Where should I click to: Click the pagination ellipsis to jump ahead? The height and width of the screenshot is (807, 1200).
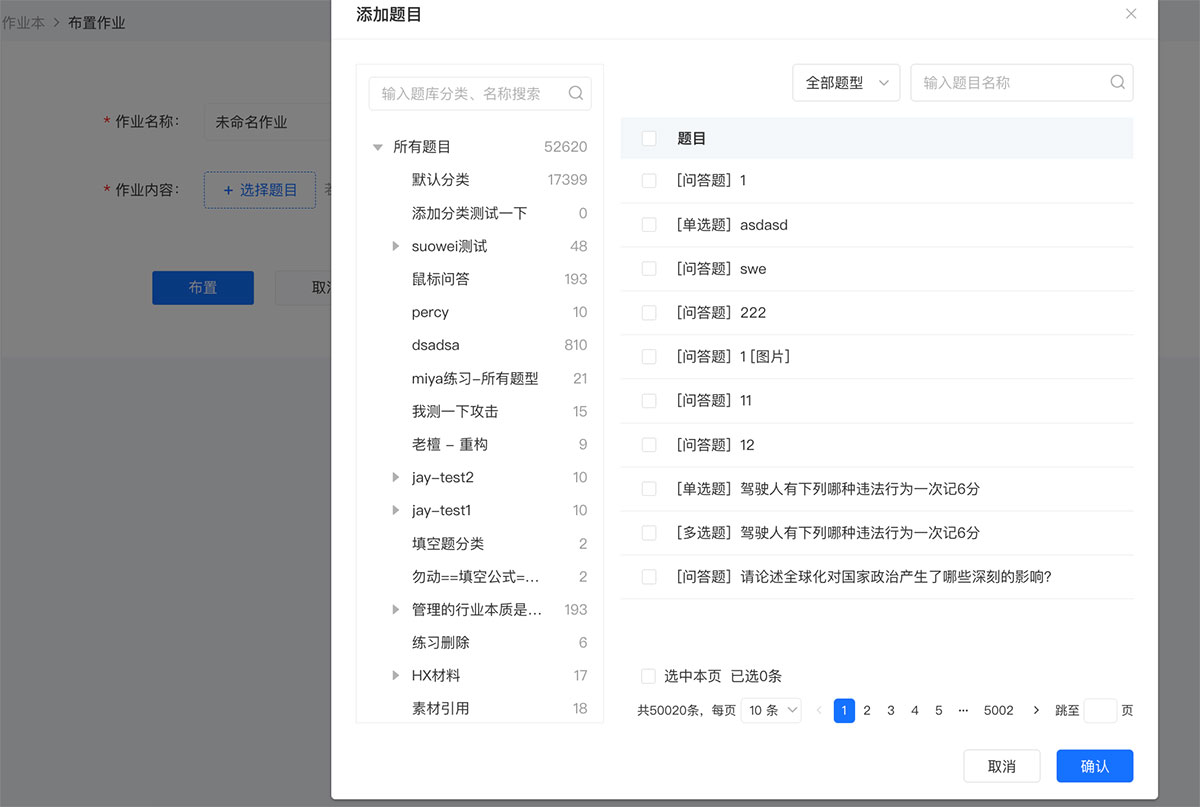963,710
